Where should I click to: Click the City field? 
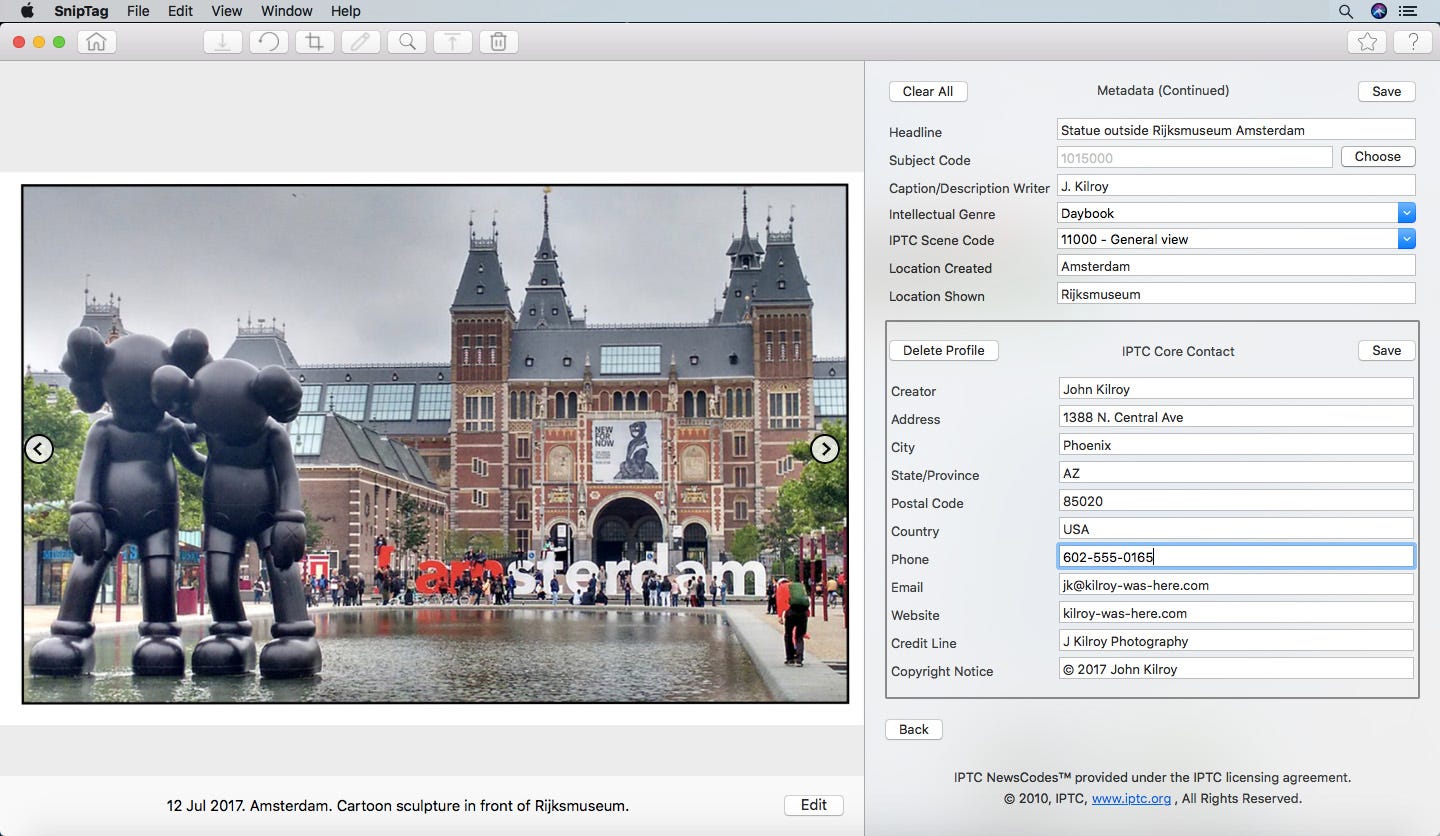[1236, 444]
